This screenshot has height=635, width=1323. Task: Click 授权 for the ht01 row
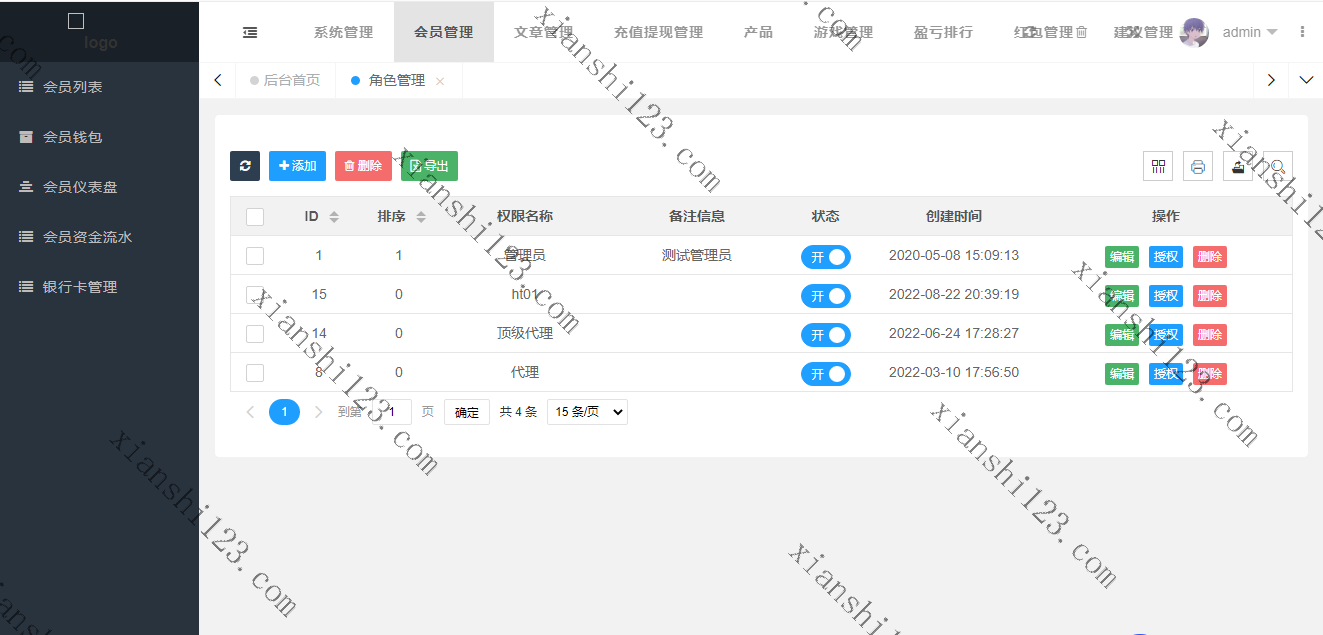pyautogui.click(x=1166, y=296)
